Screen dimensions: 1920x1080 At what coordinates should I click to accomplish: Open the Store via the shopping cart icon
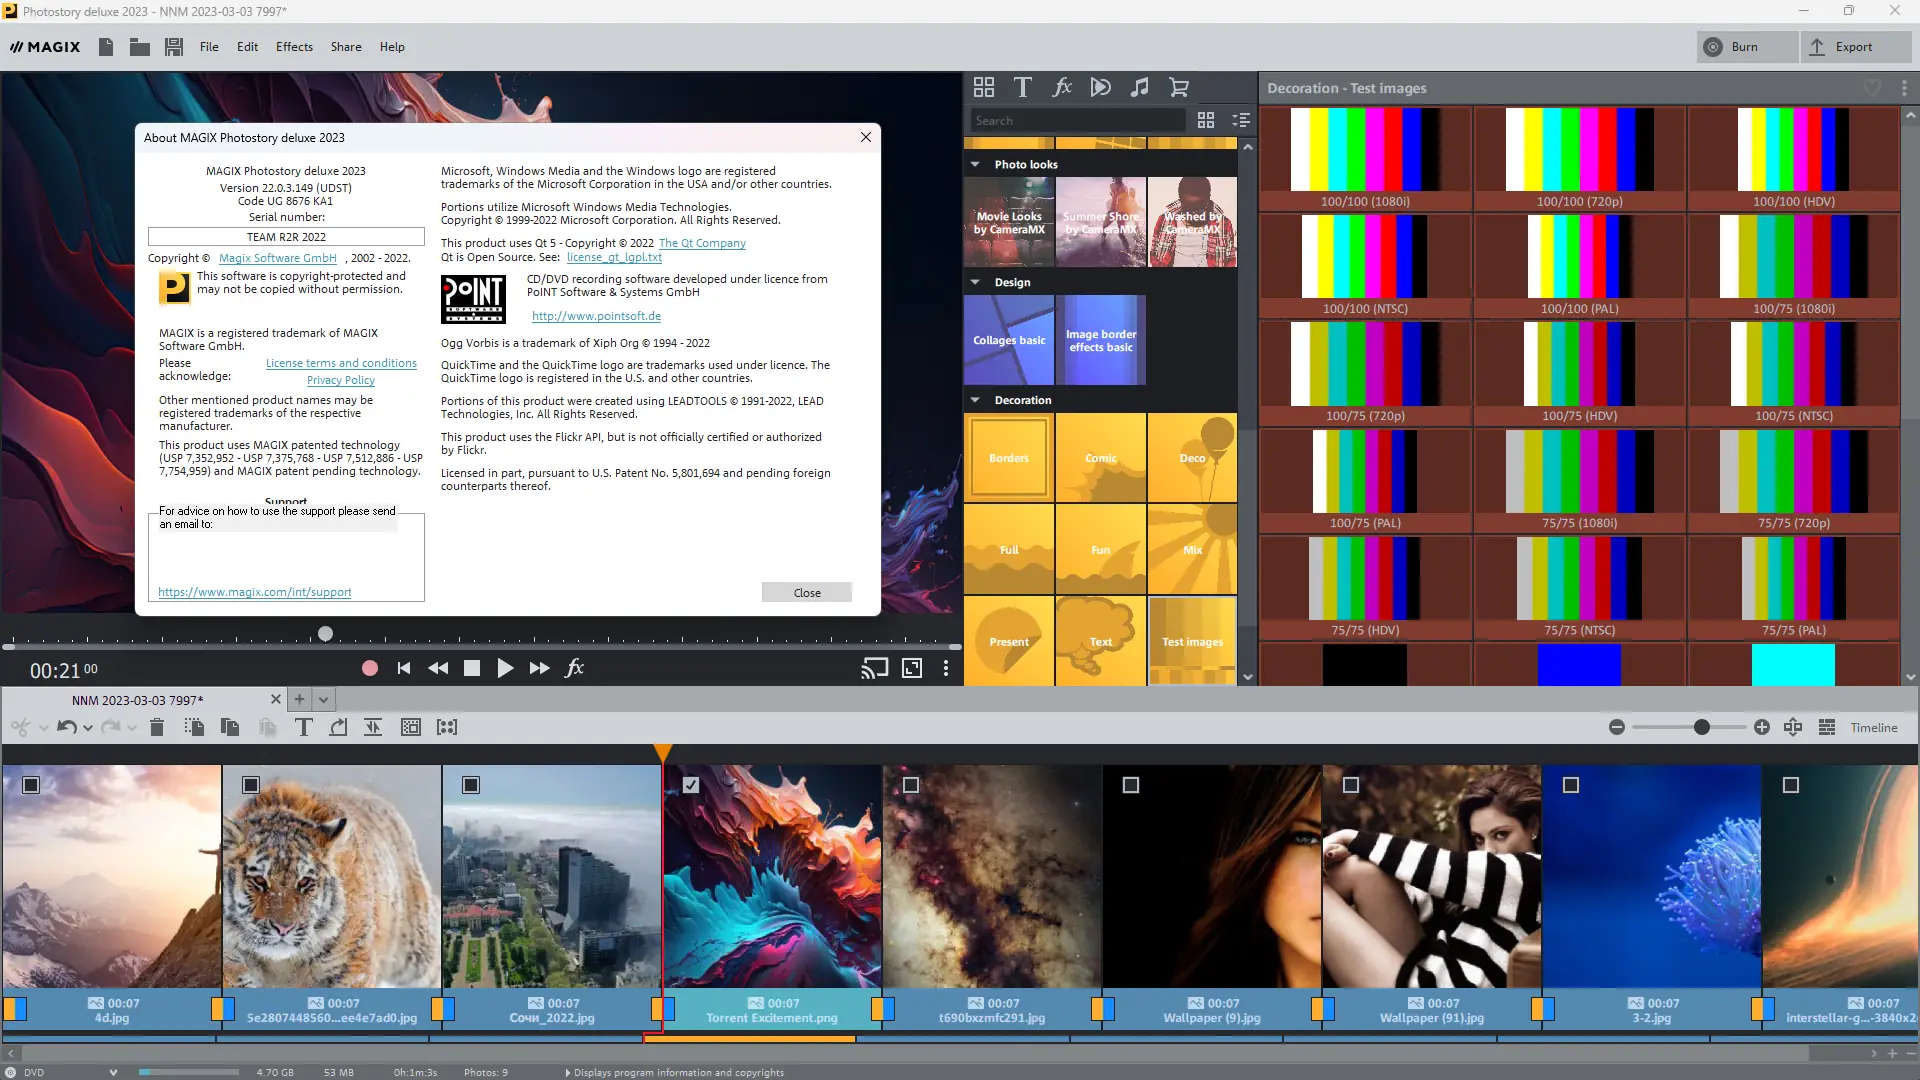point(1179,87)
